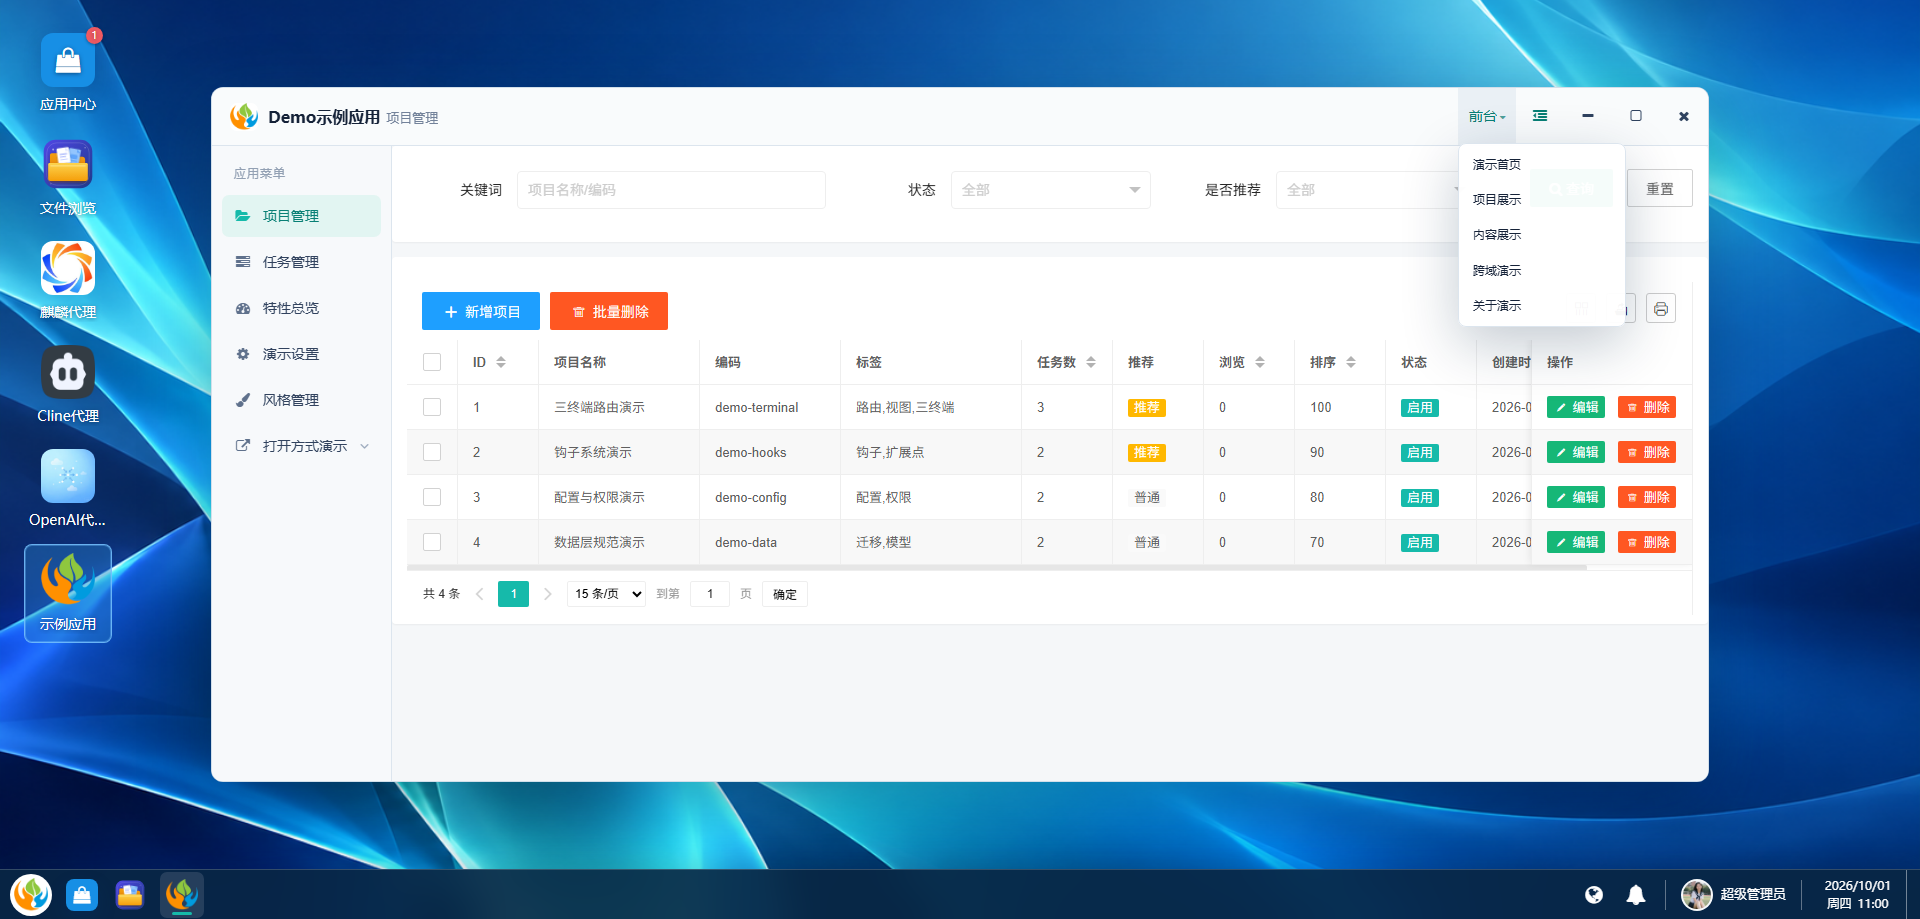1920x919 pixels.
Task: Open the 麒麟代理 desktop icon
Action: point(68,281)
